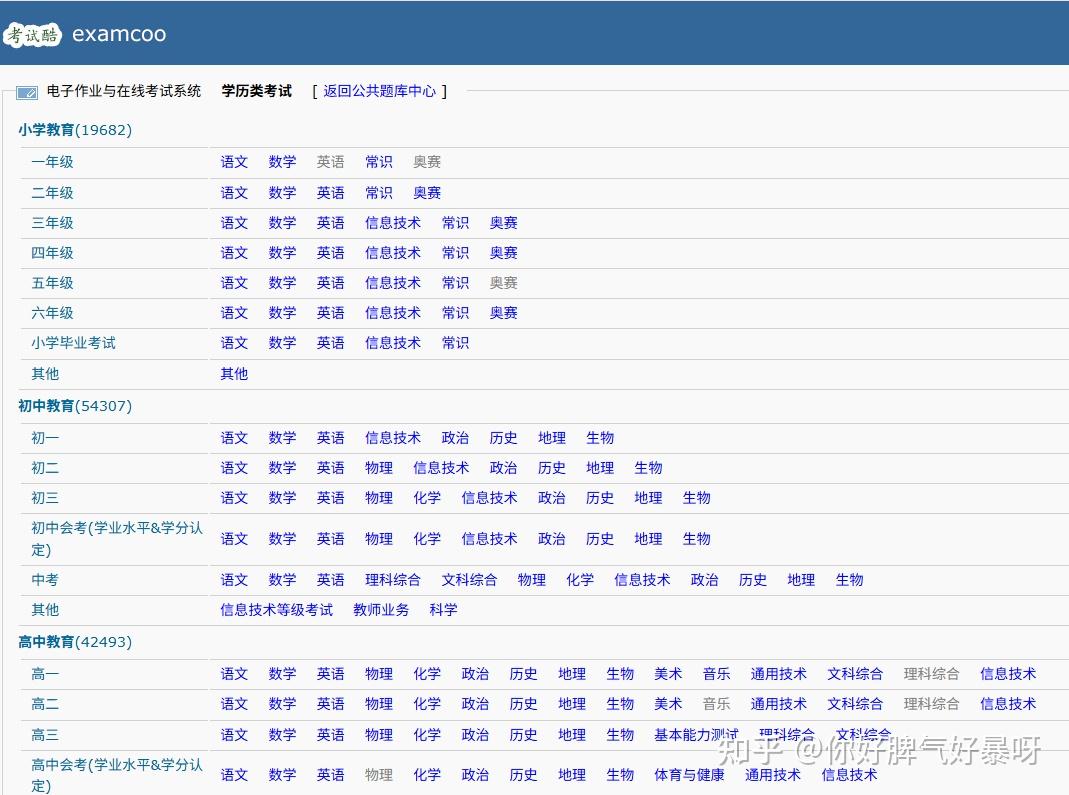Click the 中考 row label

(x=45, y=580)
